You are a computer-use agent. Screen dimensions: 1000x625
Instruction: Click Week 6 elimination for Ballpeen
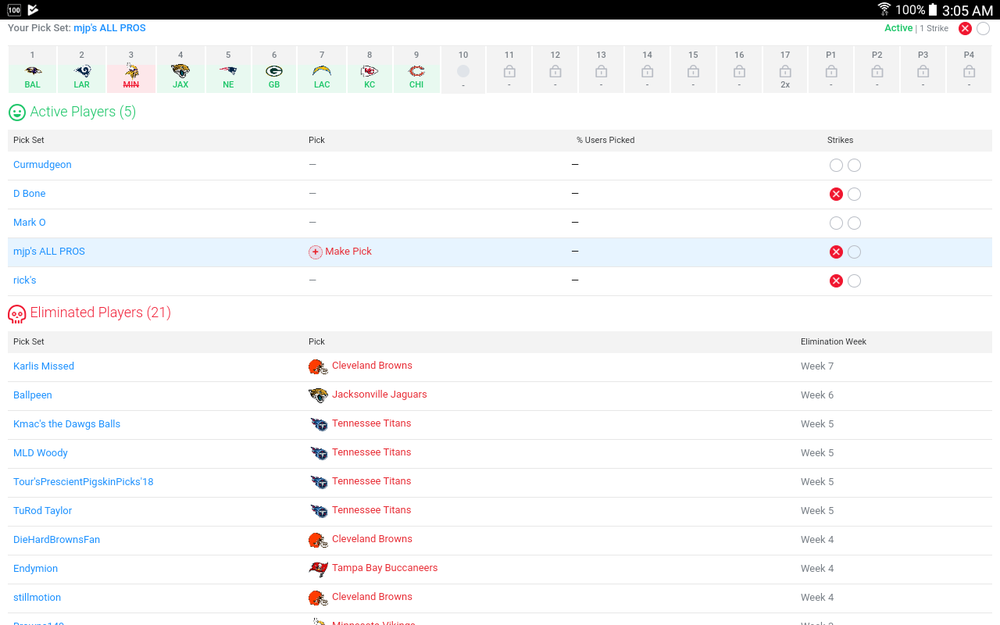point(817,395)
